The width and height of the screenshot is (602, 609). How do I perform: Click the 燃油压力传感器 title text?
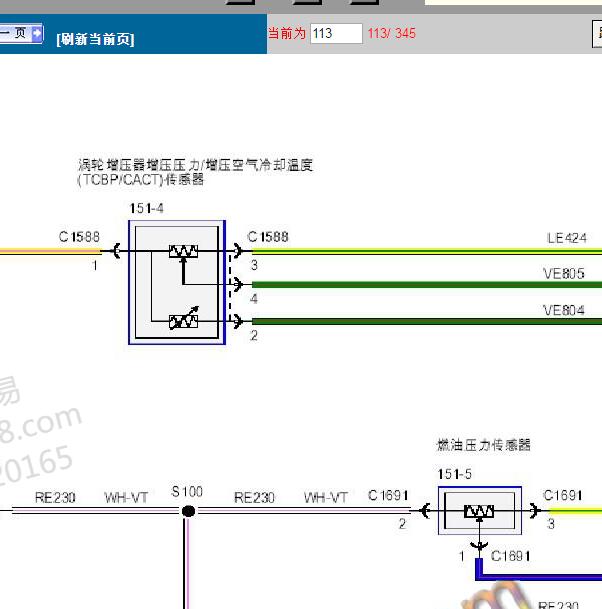(x=484, y=445)
